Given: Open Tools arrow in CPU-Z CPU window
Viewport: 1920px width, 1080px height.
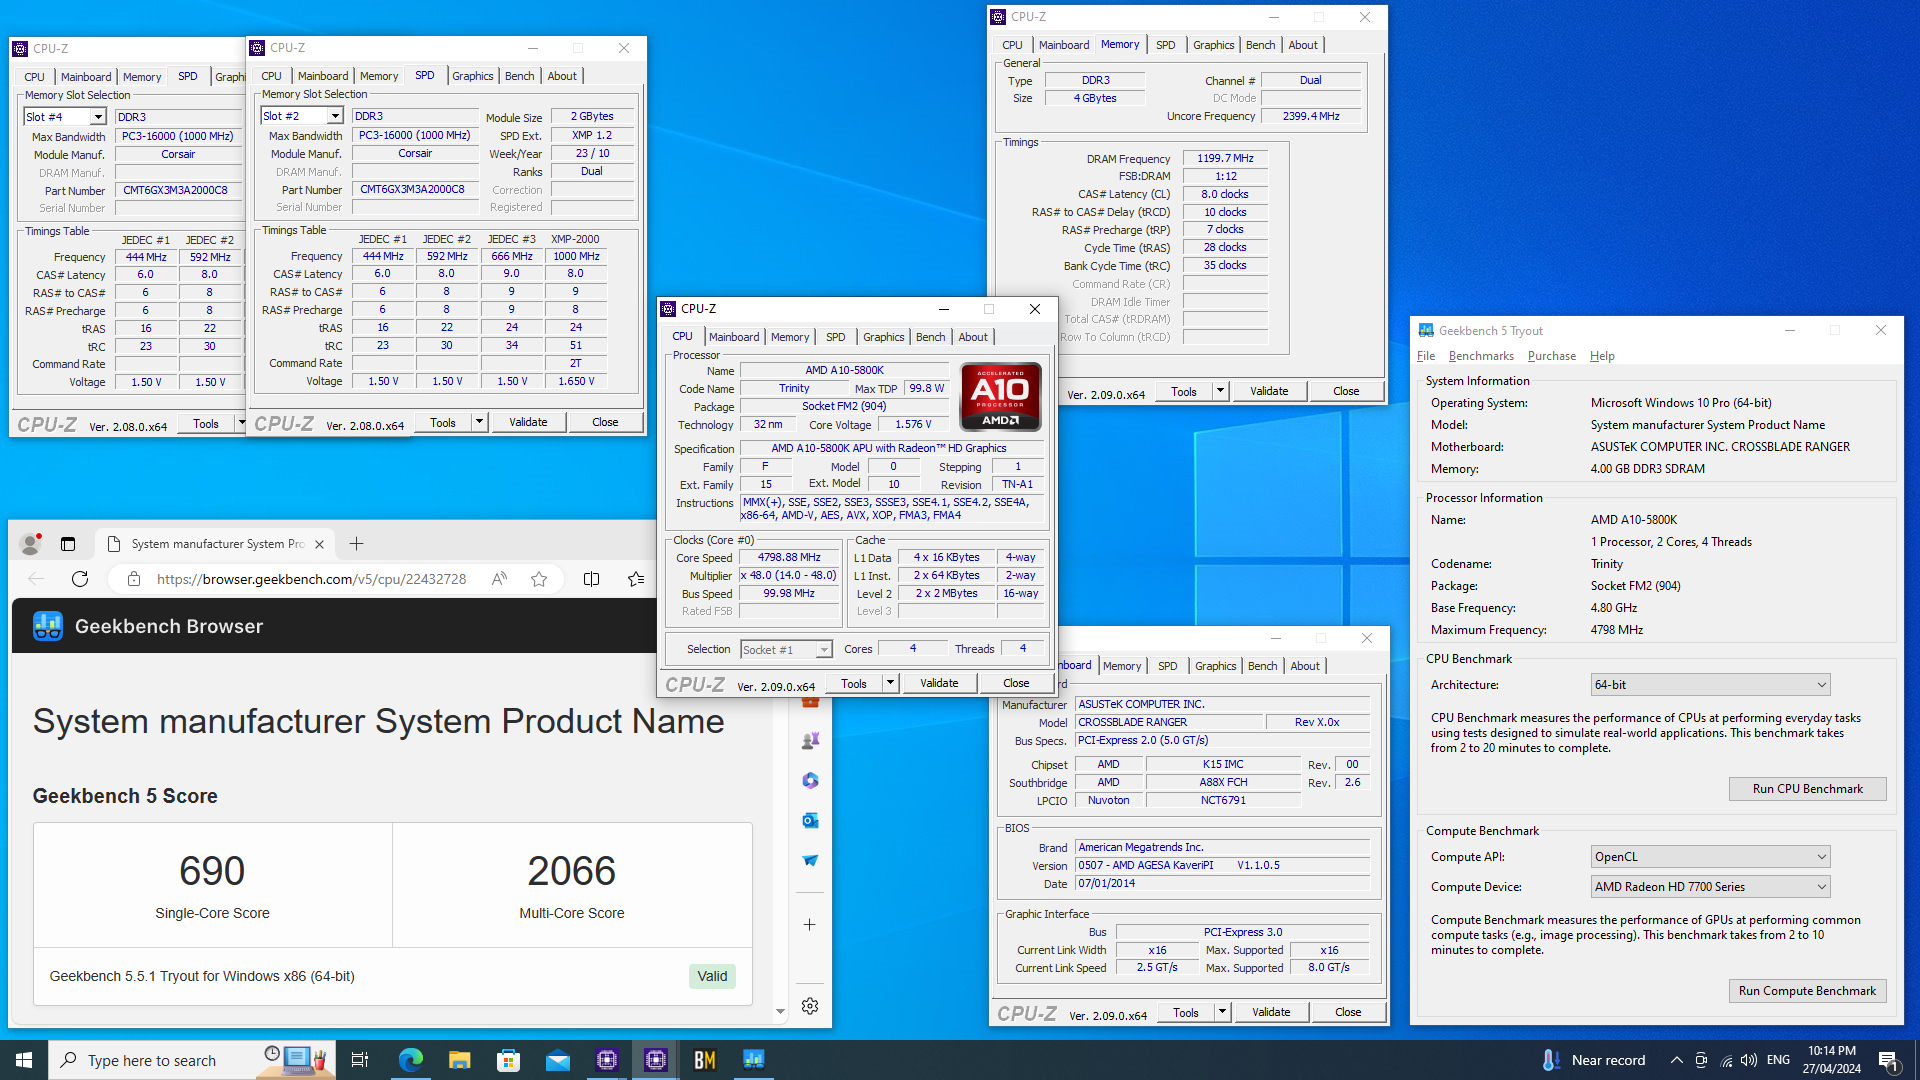Looking at the screenshot, I should click(890, 683).
